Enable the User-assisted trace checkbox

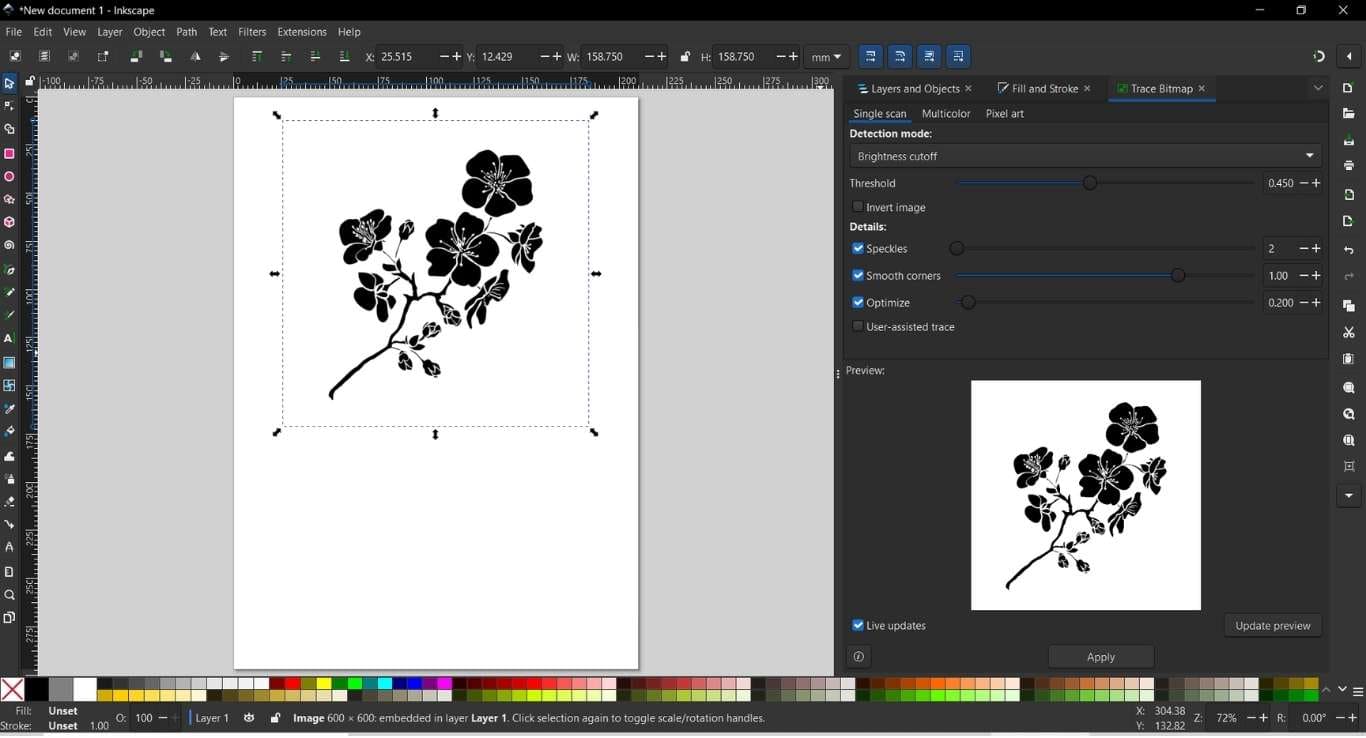tap(858, 326)
